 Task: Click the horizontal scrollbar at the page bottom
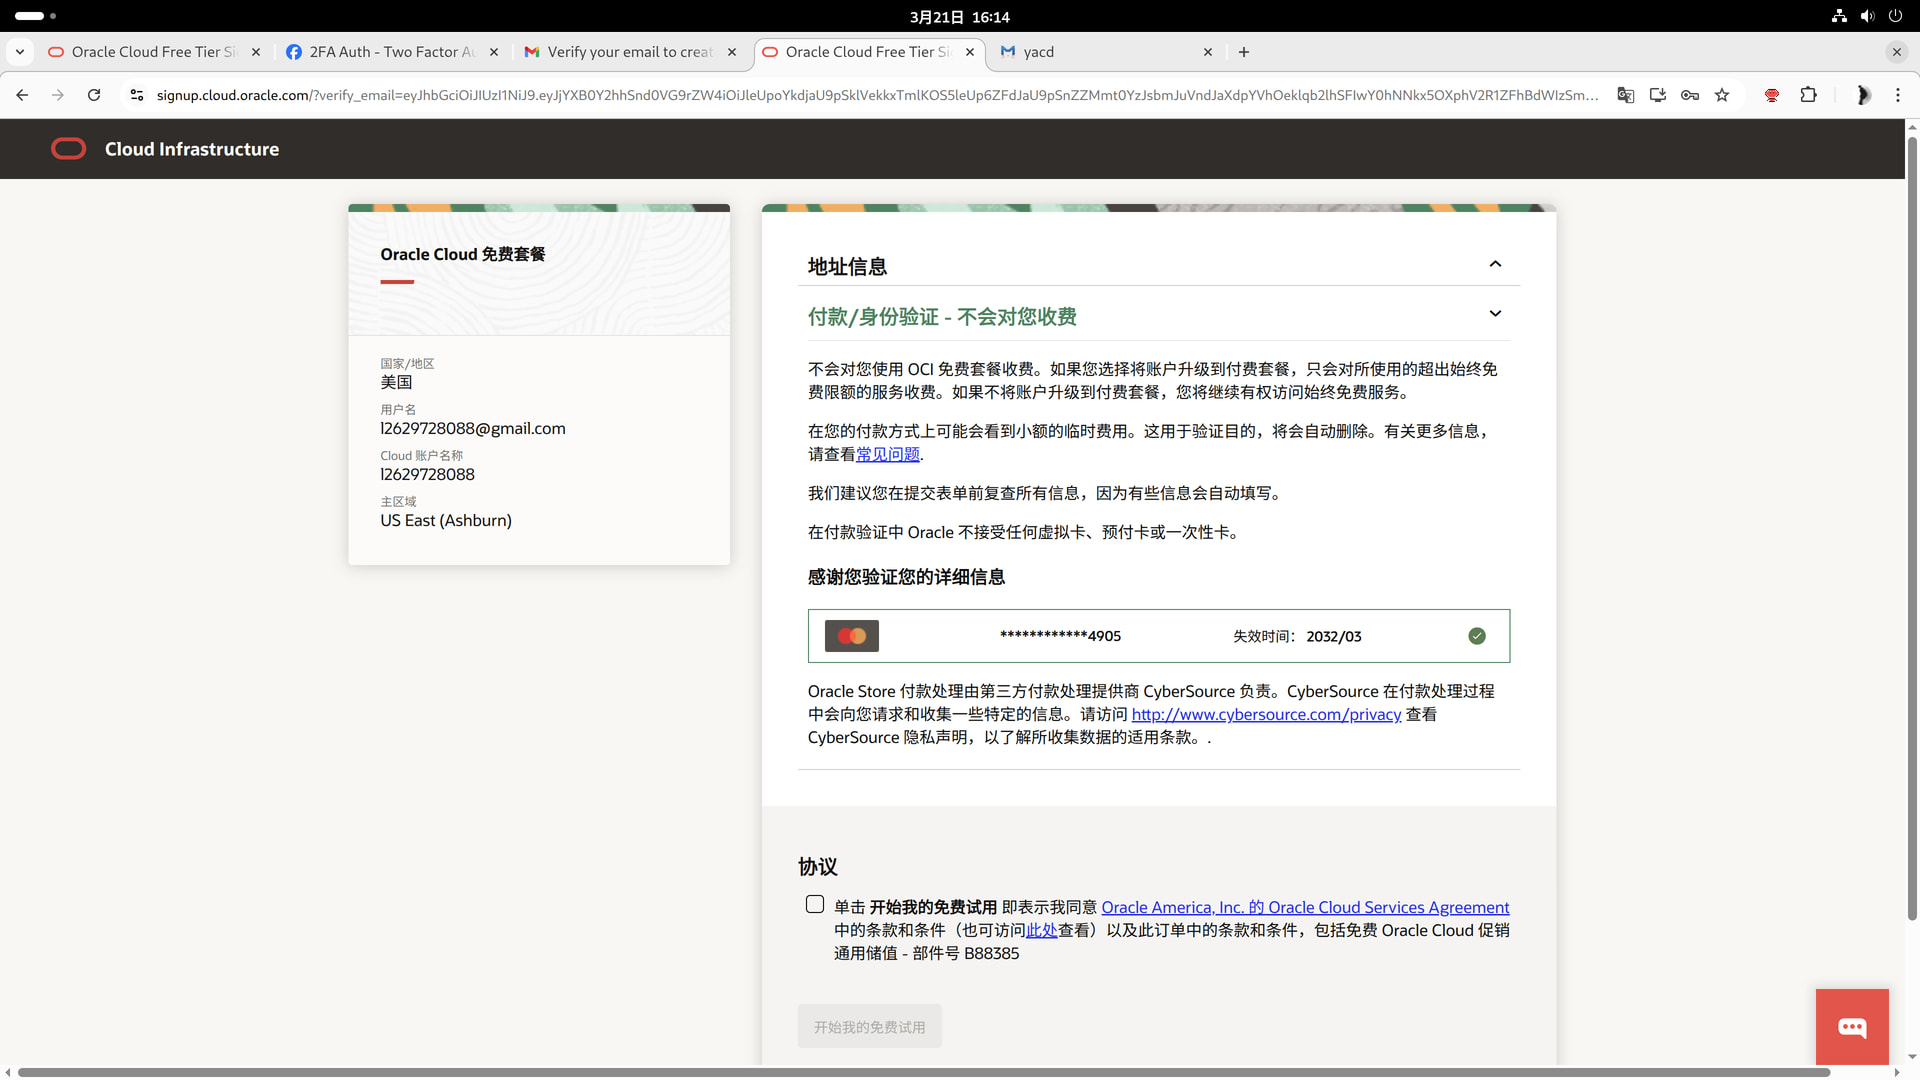coord(924,1072)
